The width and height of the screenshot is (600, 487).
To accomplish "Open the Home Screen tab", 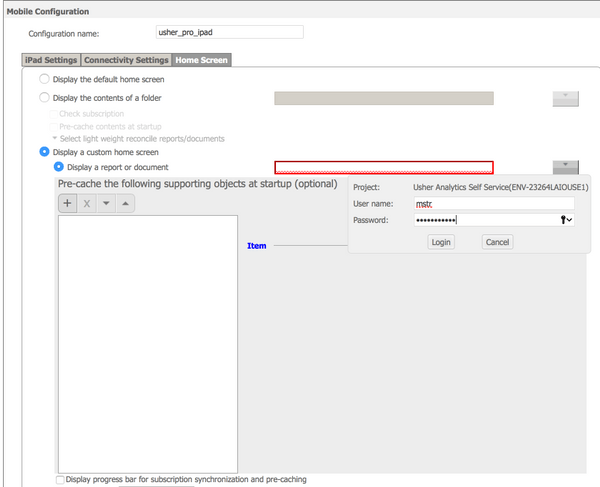I will (201, 60).
